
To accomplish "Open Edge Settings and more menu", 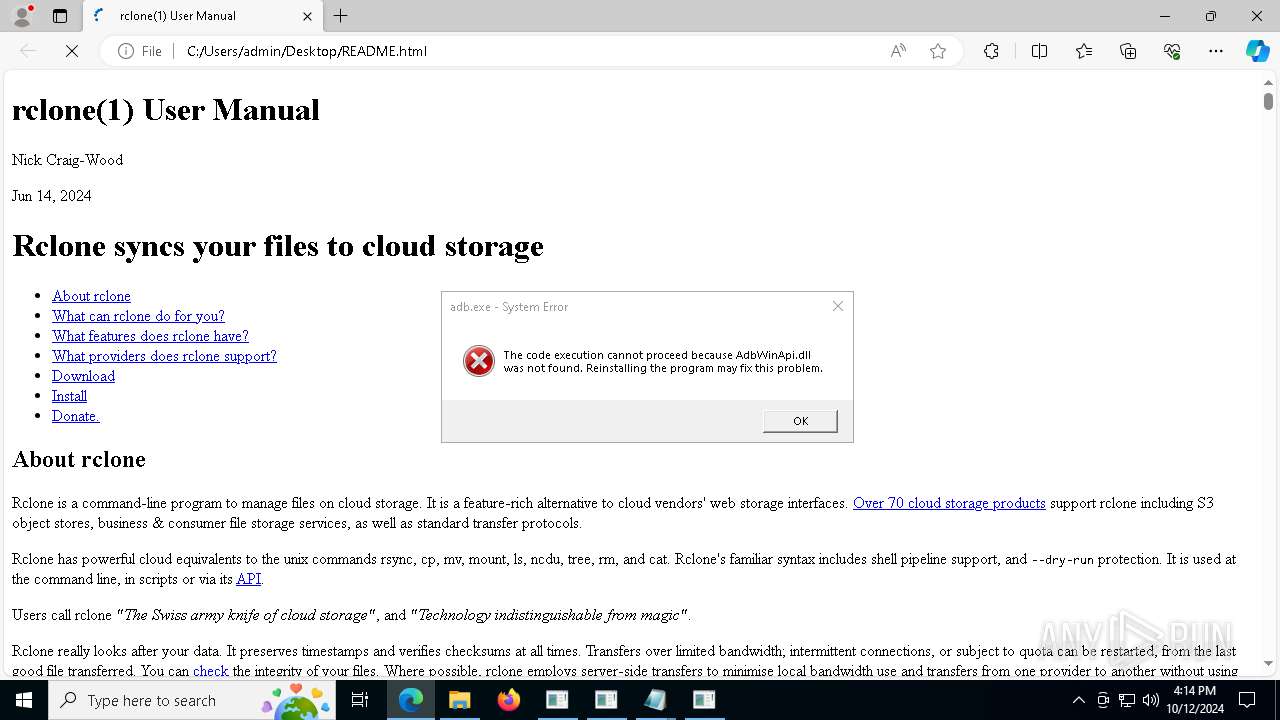I will click(x=1216, y=51).
